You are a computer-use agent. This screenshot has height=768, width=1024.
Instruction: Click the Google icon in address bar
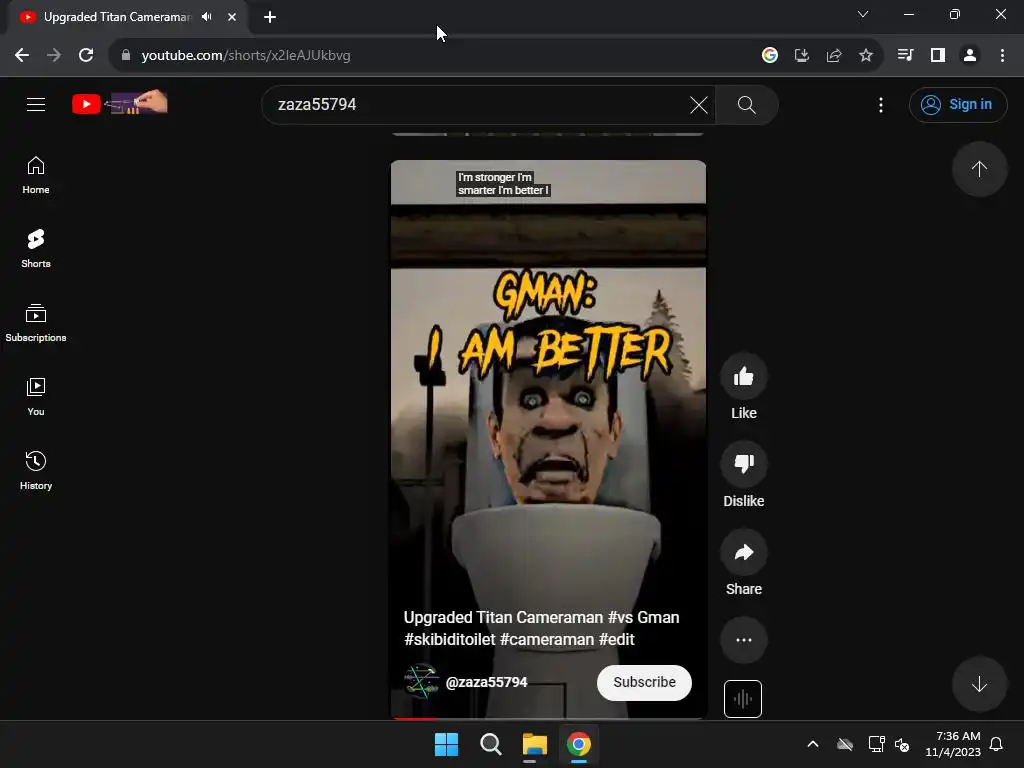click(x=770, y=56)
